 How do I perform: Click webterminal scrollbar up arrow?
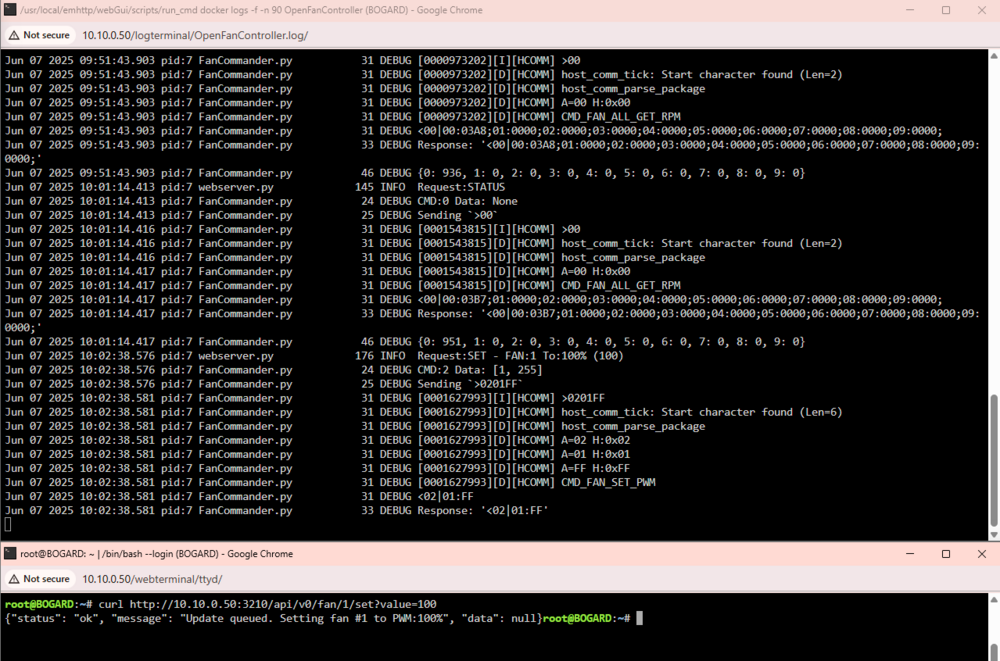click(x=994, y=599)
